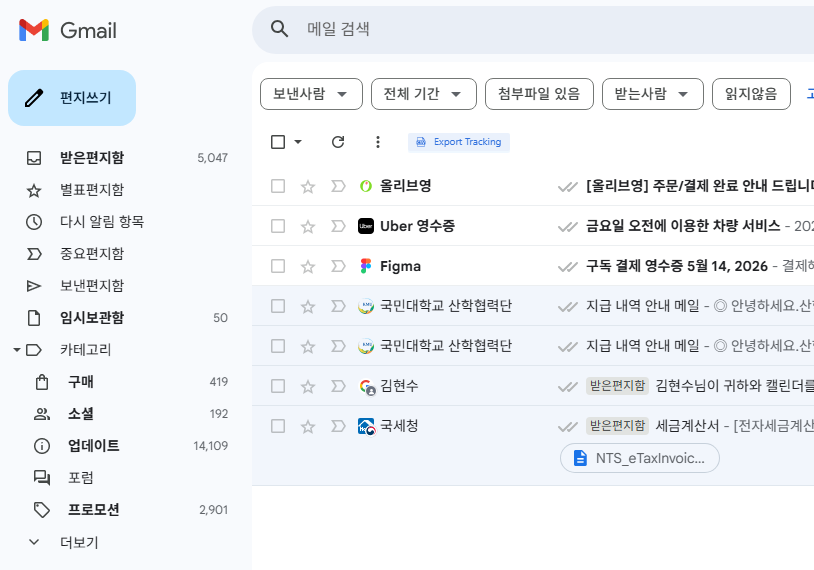Open the three-dot more options menu

378,142
